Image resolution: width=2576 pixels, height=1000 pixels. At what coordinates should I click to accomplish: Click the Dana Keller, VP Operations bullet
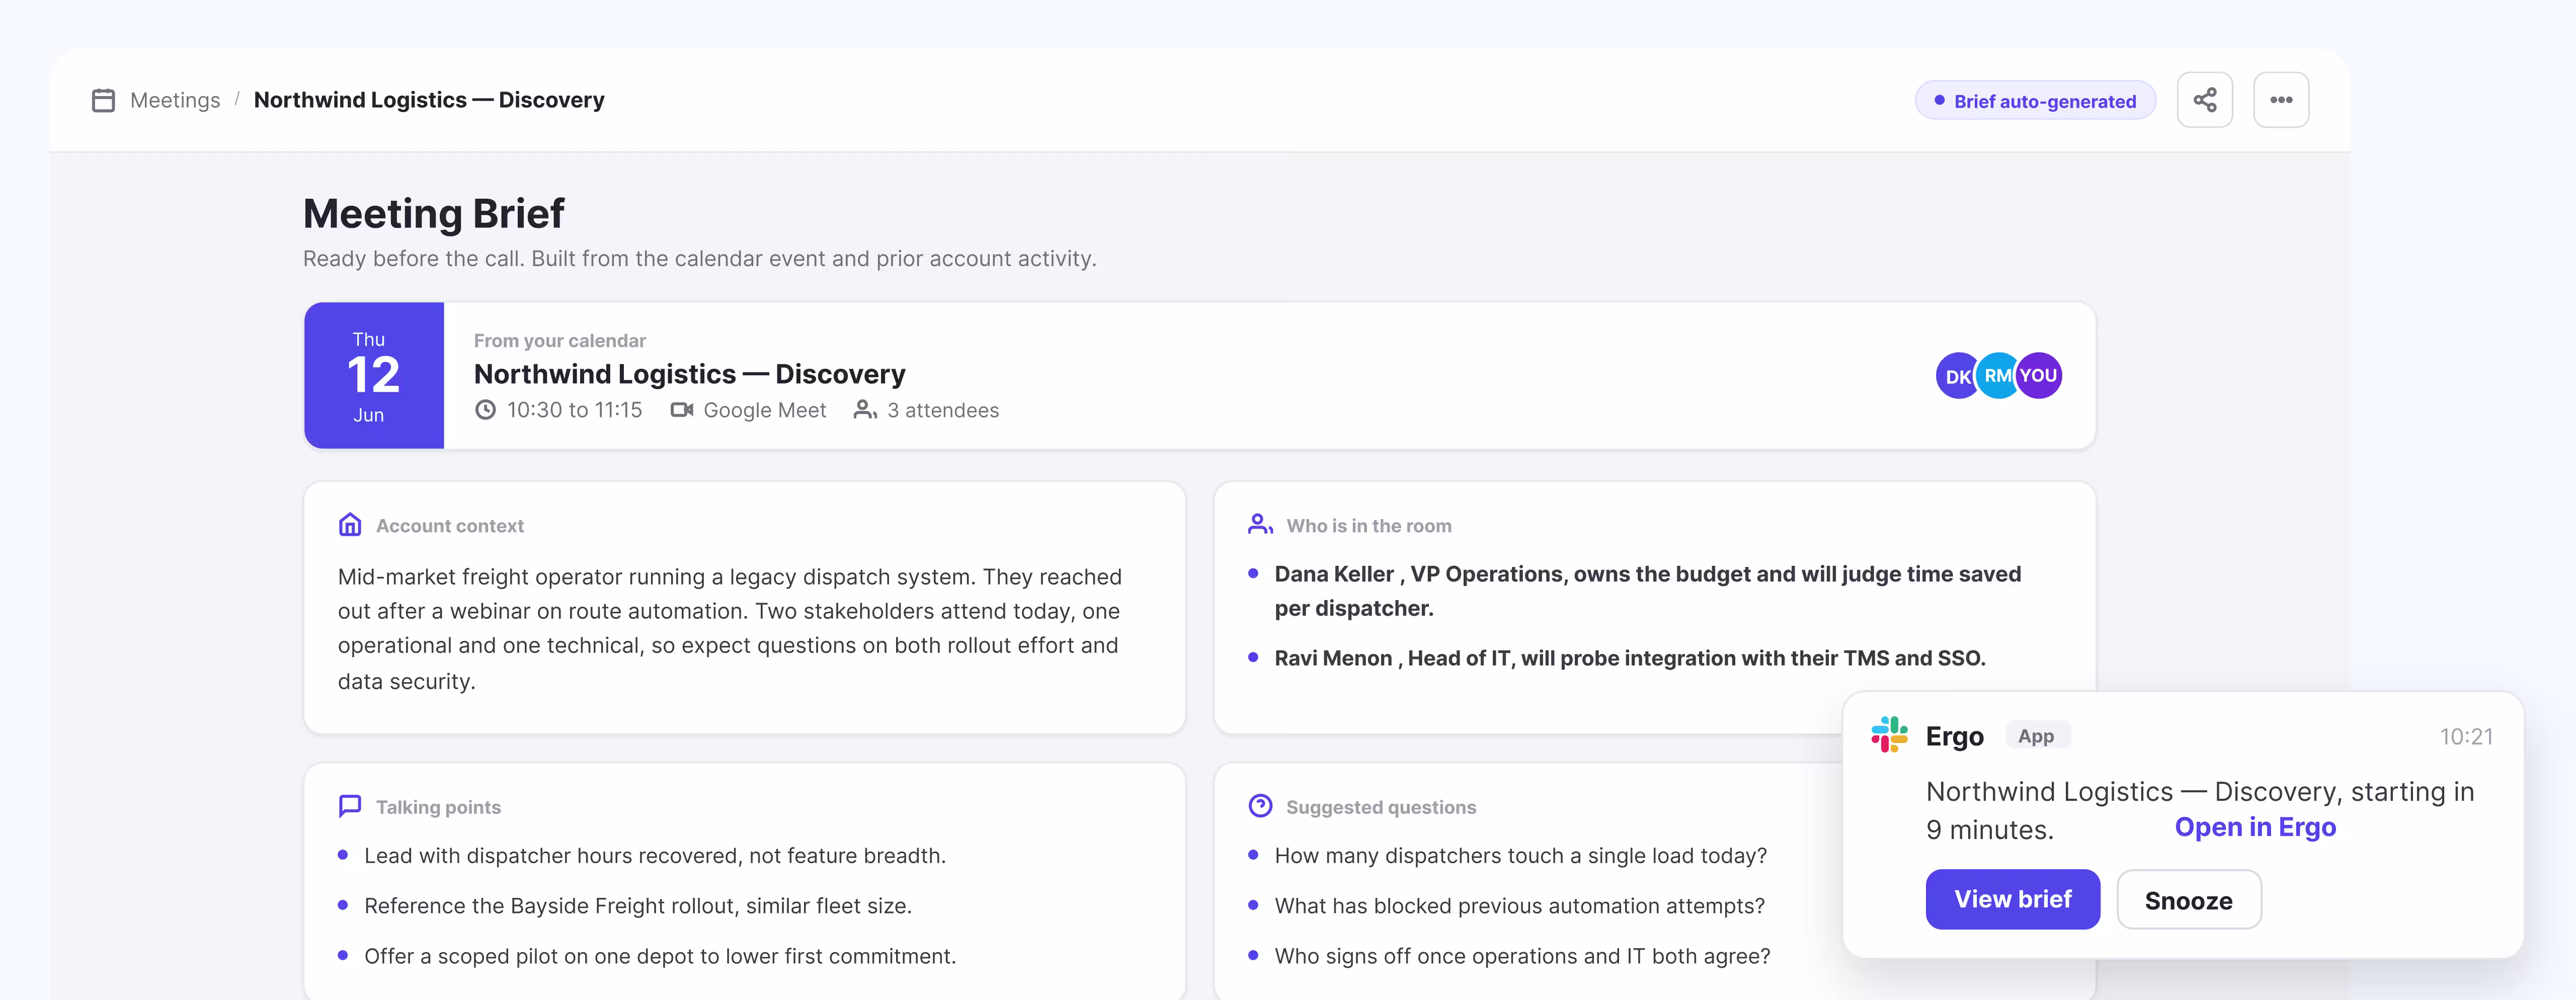pyautogui.click(x=1648, y=591)
